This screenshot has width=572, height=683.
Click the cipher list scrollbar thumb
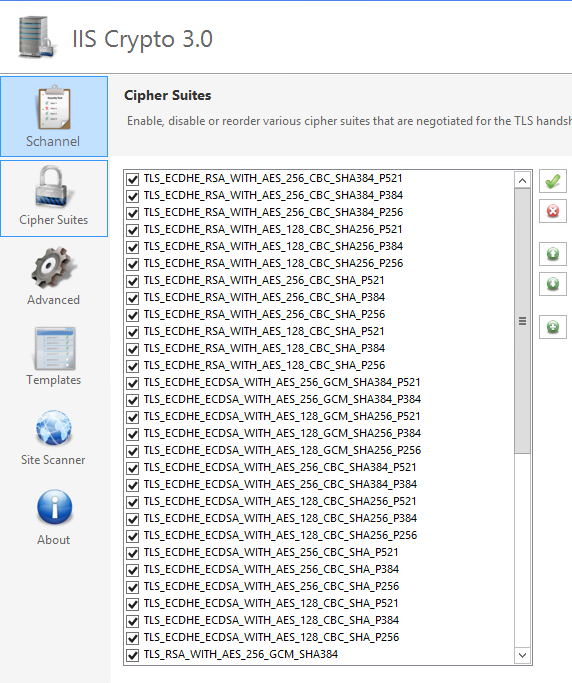tap(522, 321)
